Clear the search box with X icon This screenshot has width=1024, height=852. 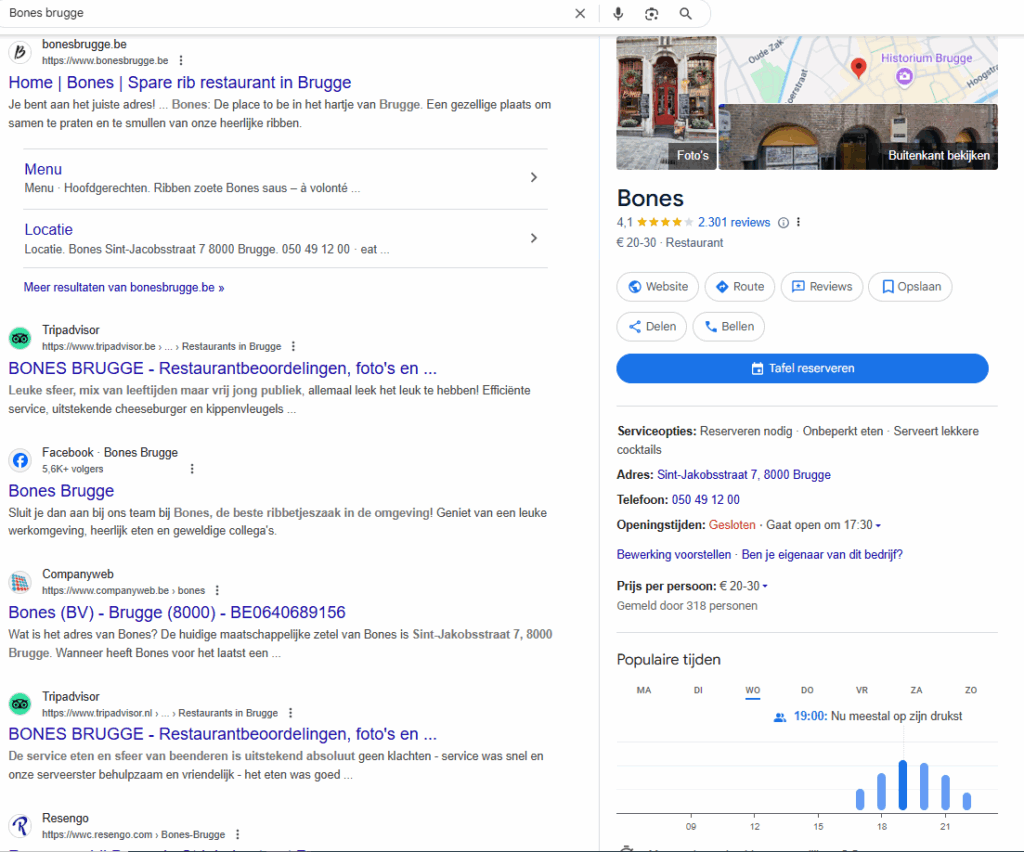coord(580,14)
